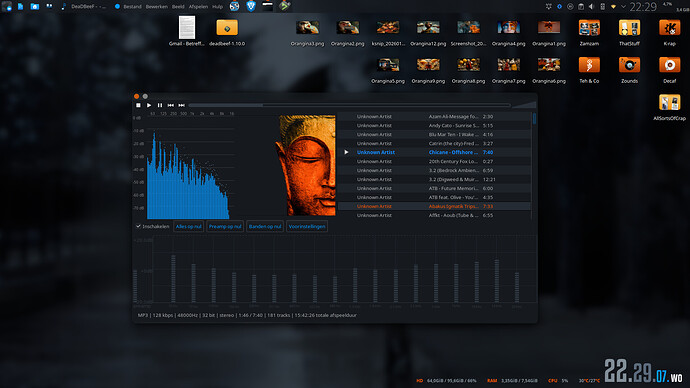The width and height of the screenshot is (690, 388).
Task: Click the Buddha album art cover
Action: [305, 165]
